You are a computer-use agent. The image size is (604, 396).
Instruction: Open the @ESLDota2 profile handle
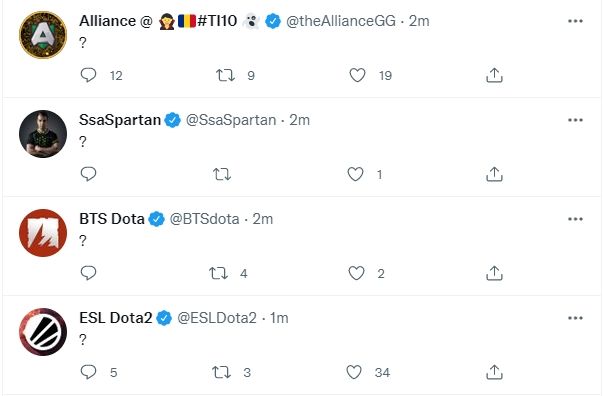[217, 318]
